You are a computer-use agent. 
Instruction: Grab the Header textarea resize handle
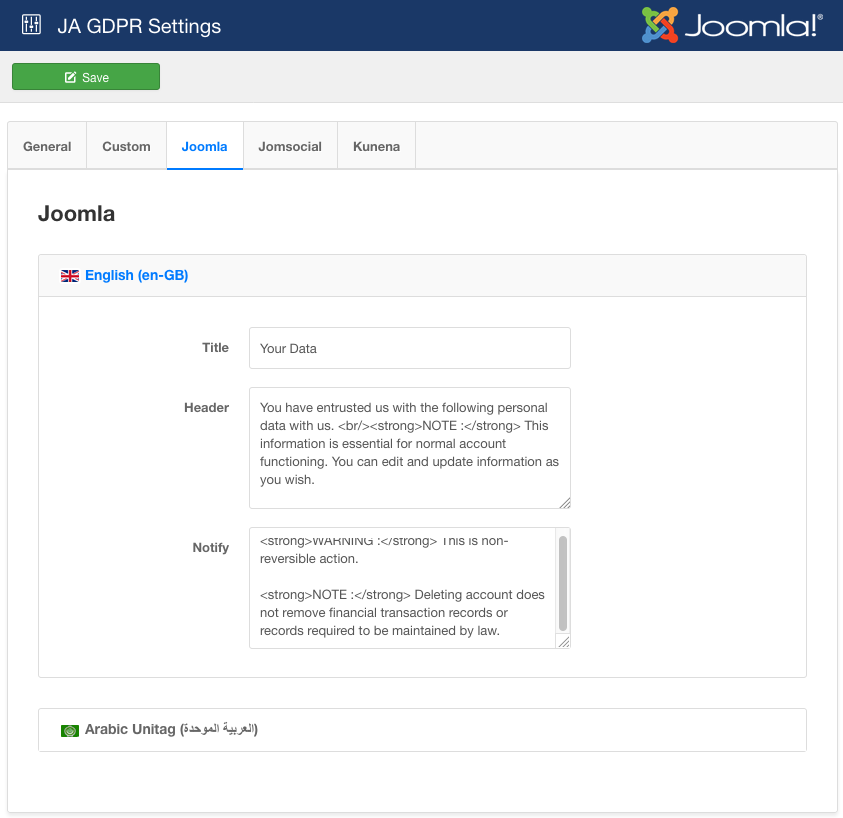pyautogui.click(x=564, y=503)
